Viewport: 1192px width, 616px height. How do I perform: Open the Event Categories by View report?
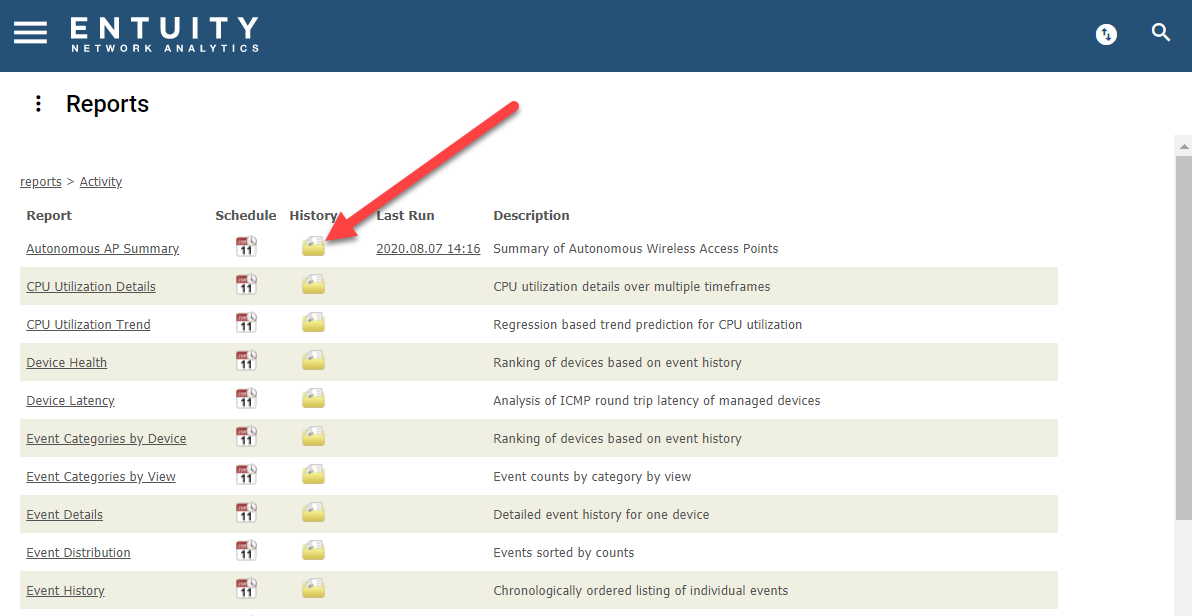click(x=101, y=477)
